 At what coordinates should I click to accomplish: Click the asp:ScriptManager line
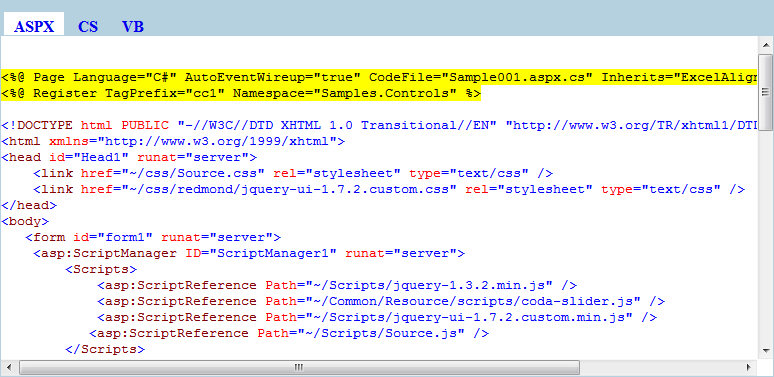tap(249, 253)
